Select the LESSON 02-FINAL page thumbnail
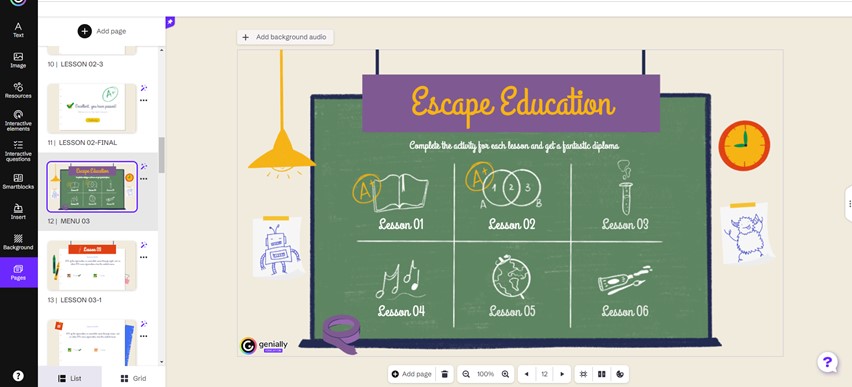 coord(92,108)
